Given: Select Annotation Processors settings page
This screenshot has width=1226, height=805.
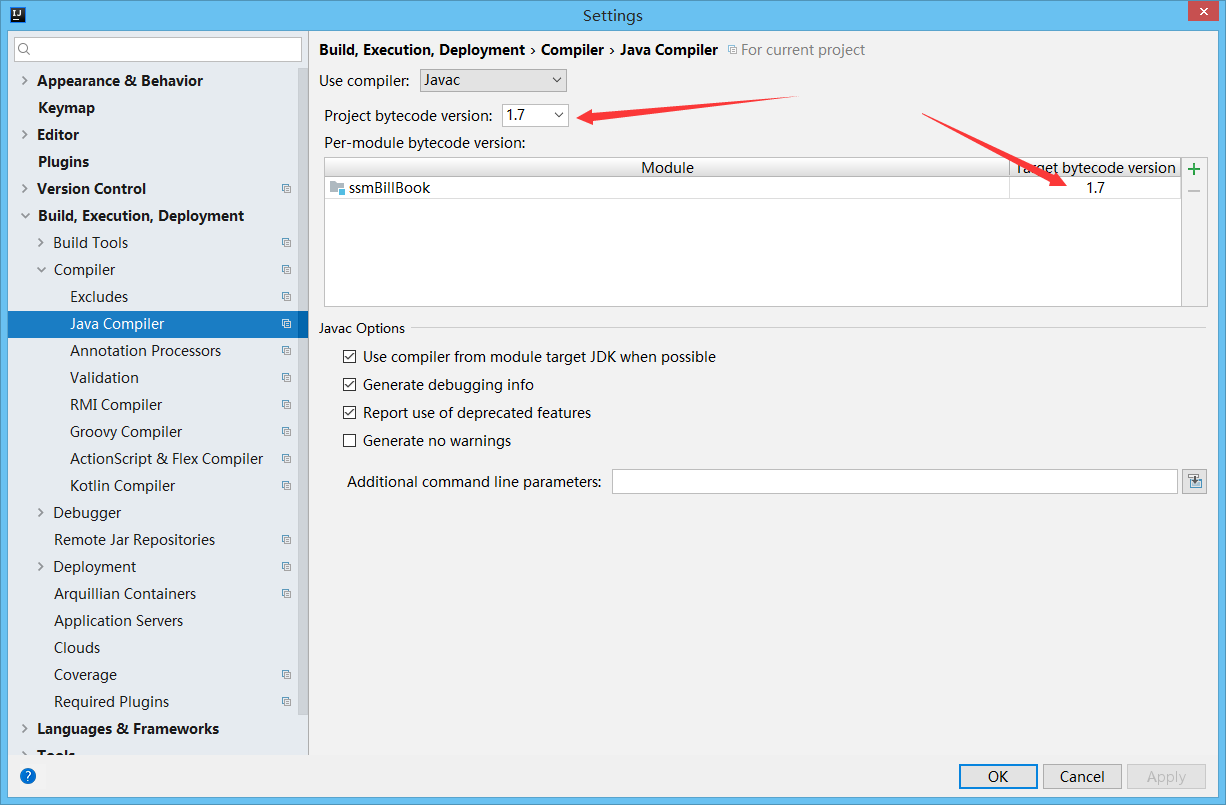Looking at the screenshot, I should [145, 351].
